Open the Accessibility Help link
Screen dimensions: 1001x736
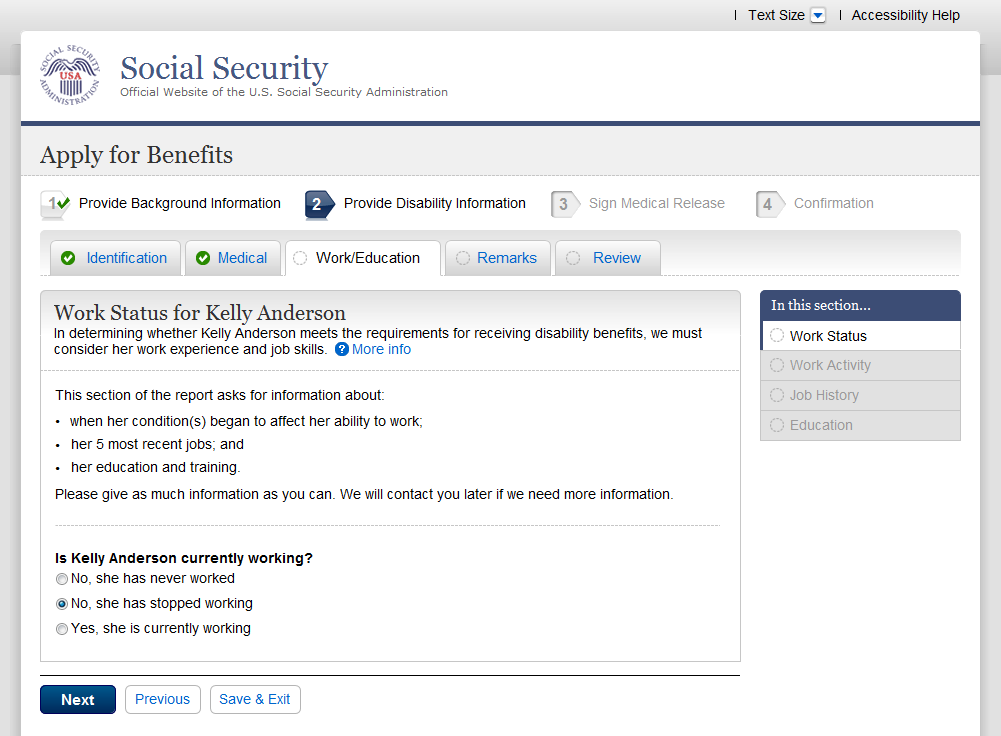point(905,15)
